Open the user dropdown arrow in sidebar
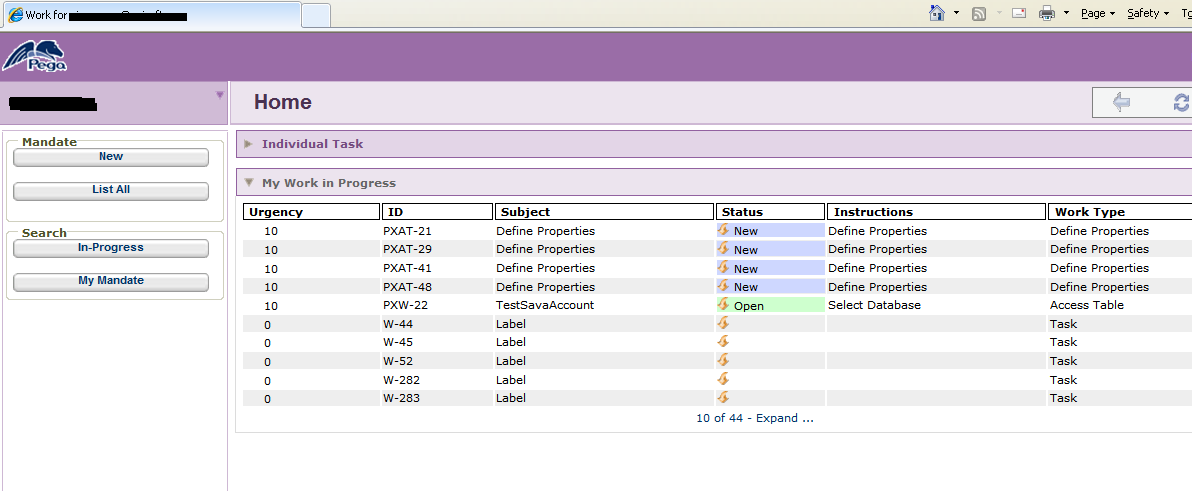This screenshot has height=491, width=1192. click(x=219, y=95)
